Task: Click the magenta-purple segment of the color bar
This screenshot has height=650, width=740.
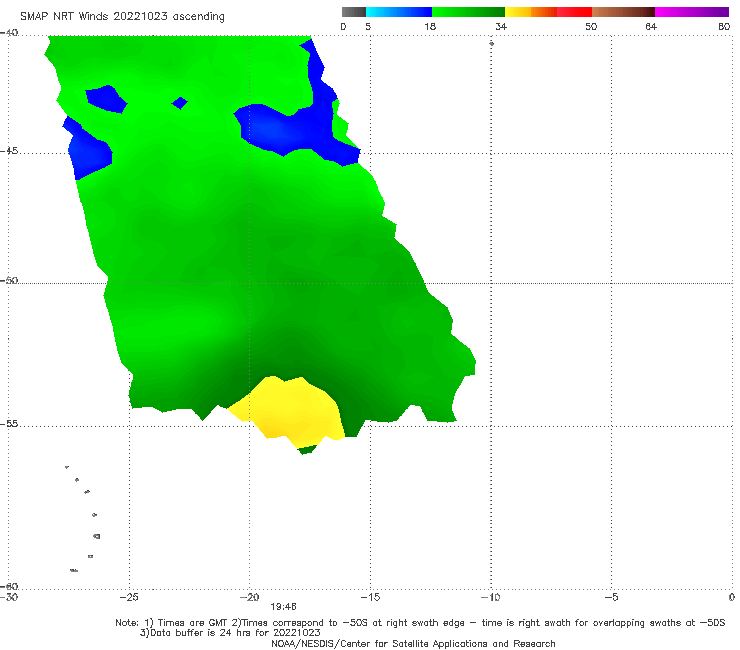Action: pyautogui.click(x=692, y=12)
